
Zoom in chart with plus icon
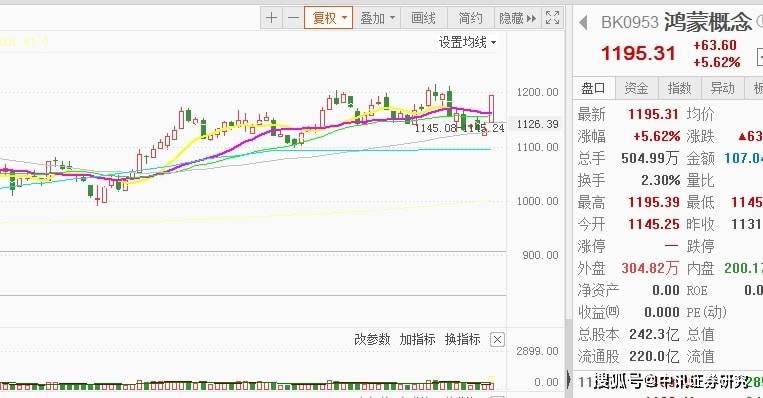click(x=271, y=18)
